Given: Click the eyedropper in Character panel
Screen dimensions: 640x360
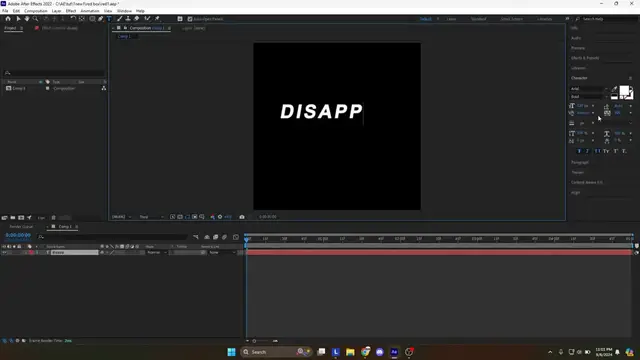Looking at the screenshot, I should [614, 89].
